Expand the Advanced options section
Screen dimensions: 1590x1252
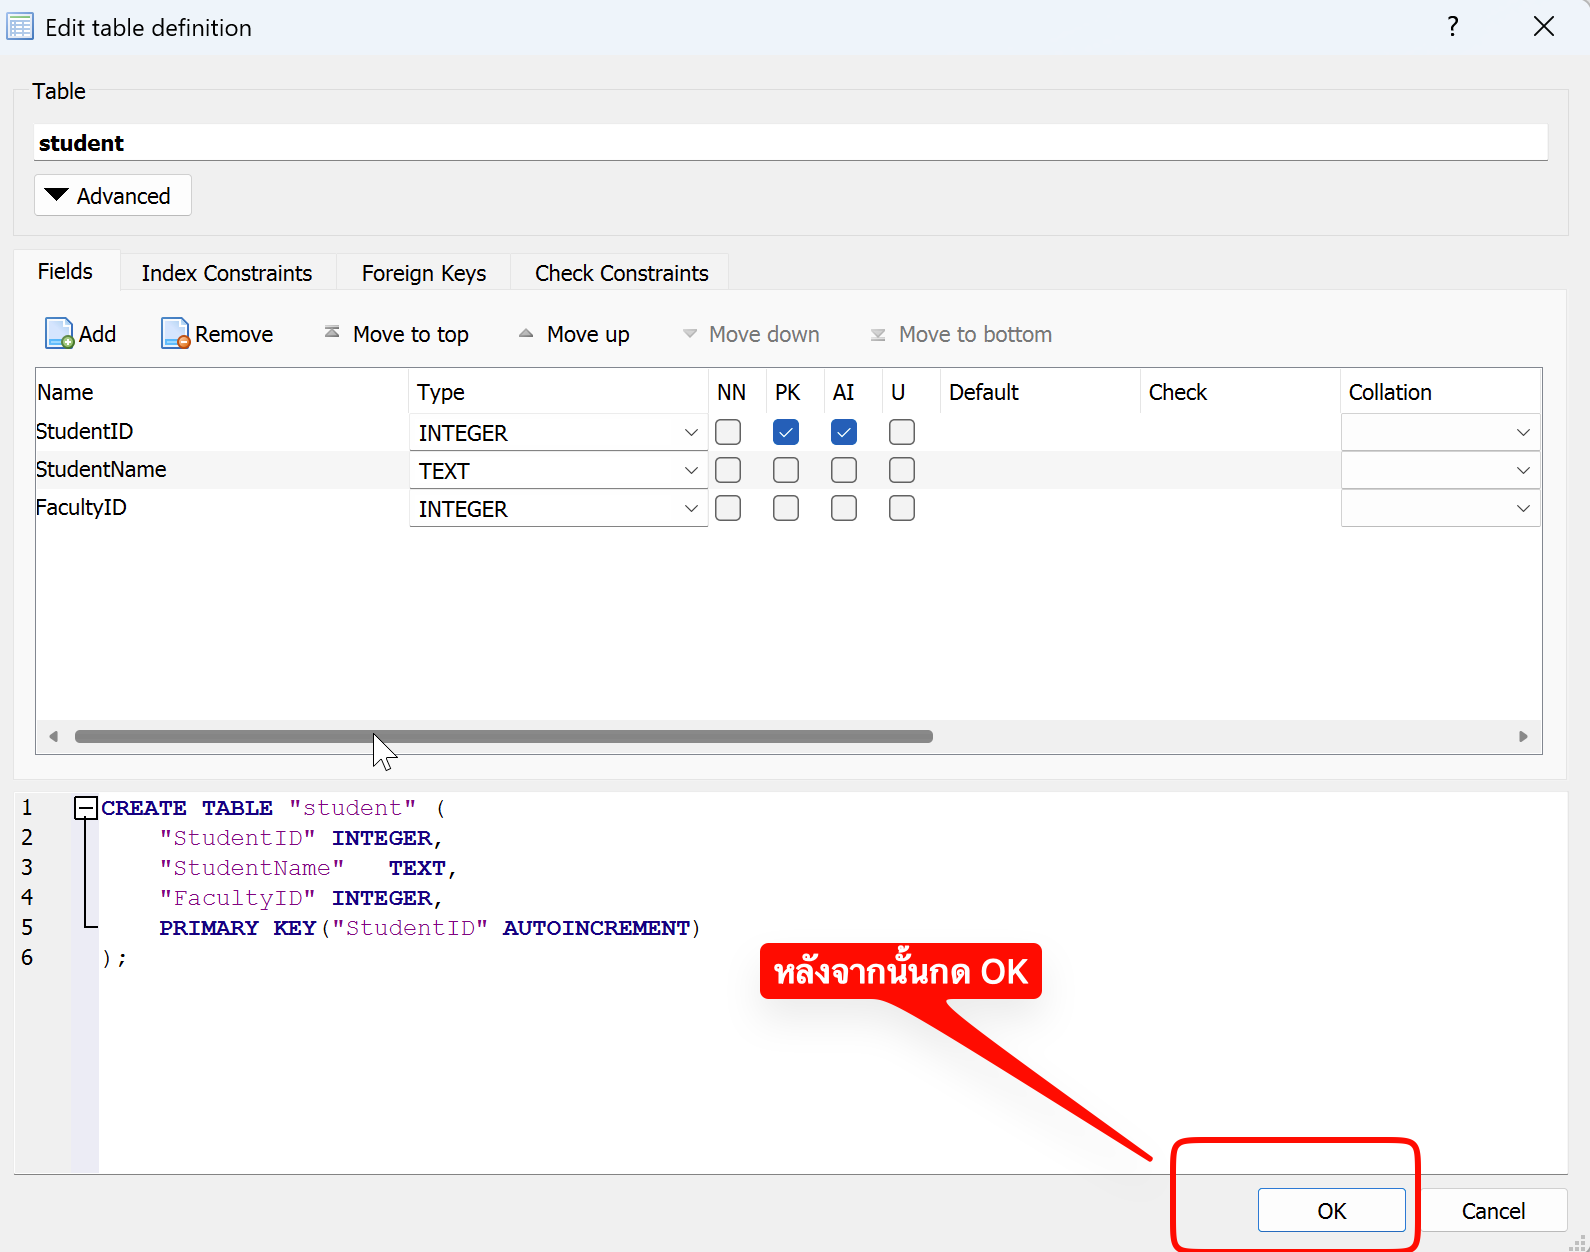coord(112,196)
